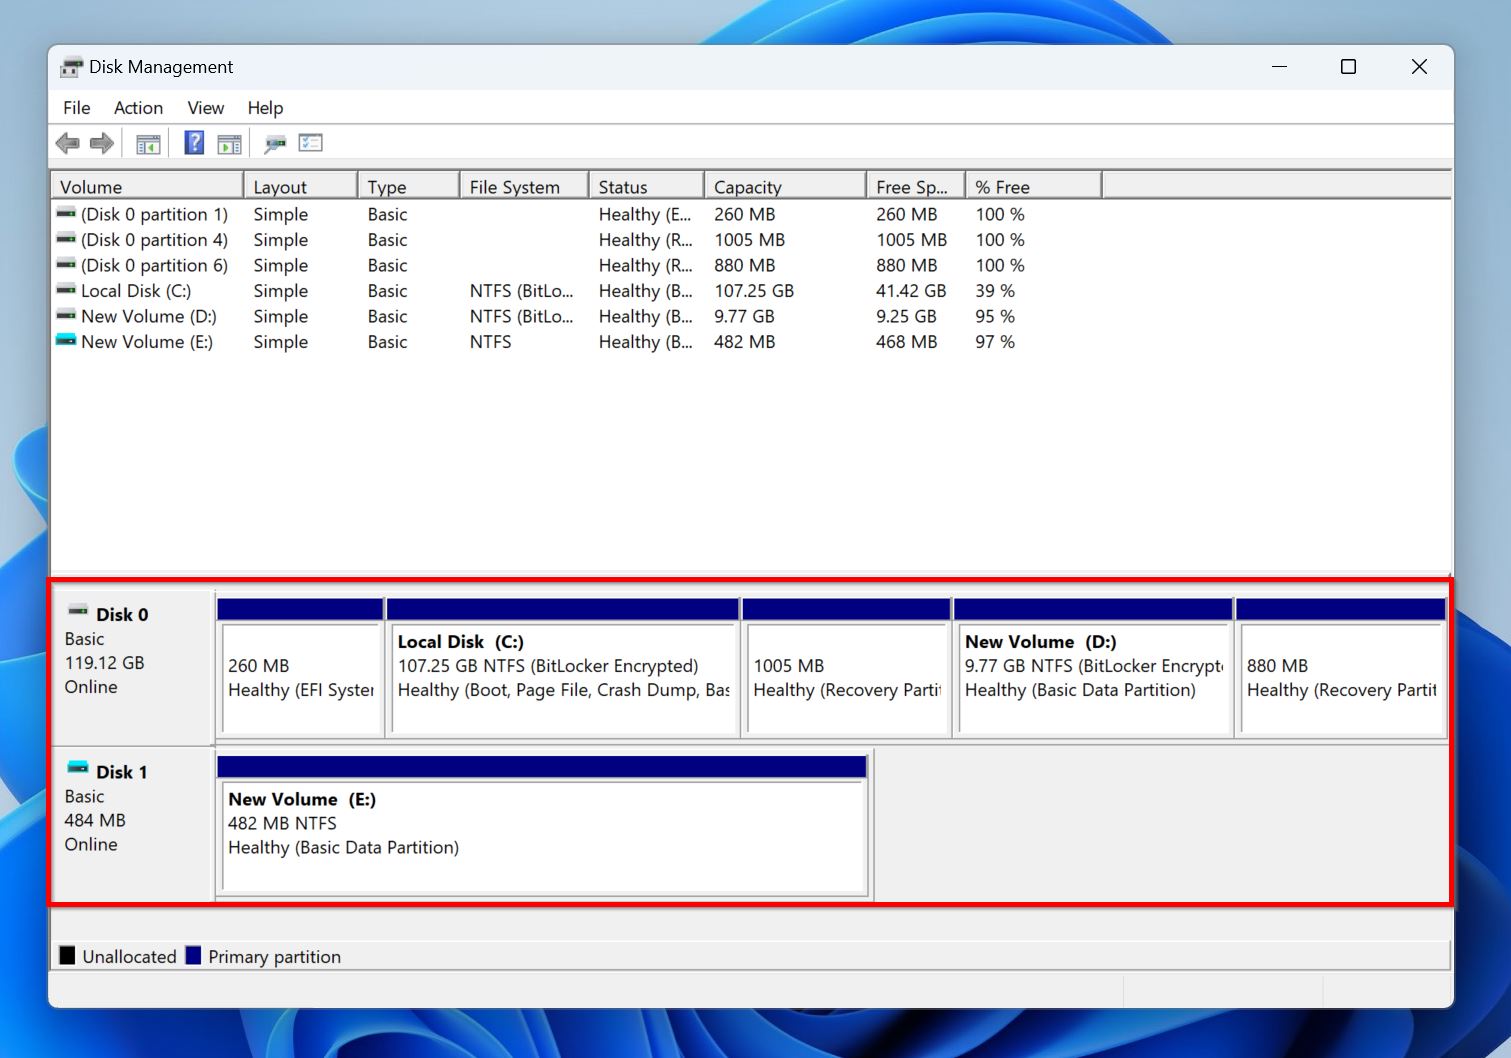This screenshot has height=1058, width=1511.
Task: Open the View menu
Action: [205, 107]
